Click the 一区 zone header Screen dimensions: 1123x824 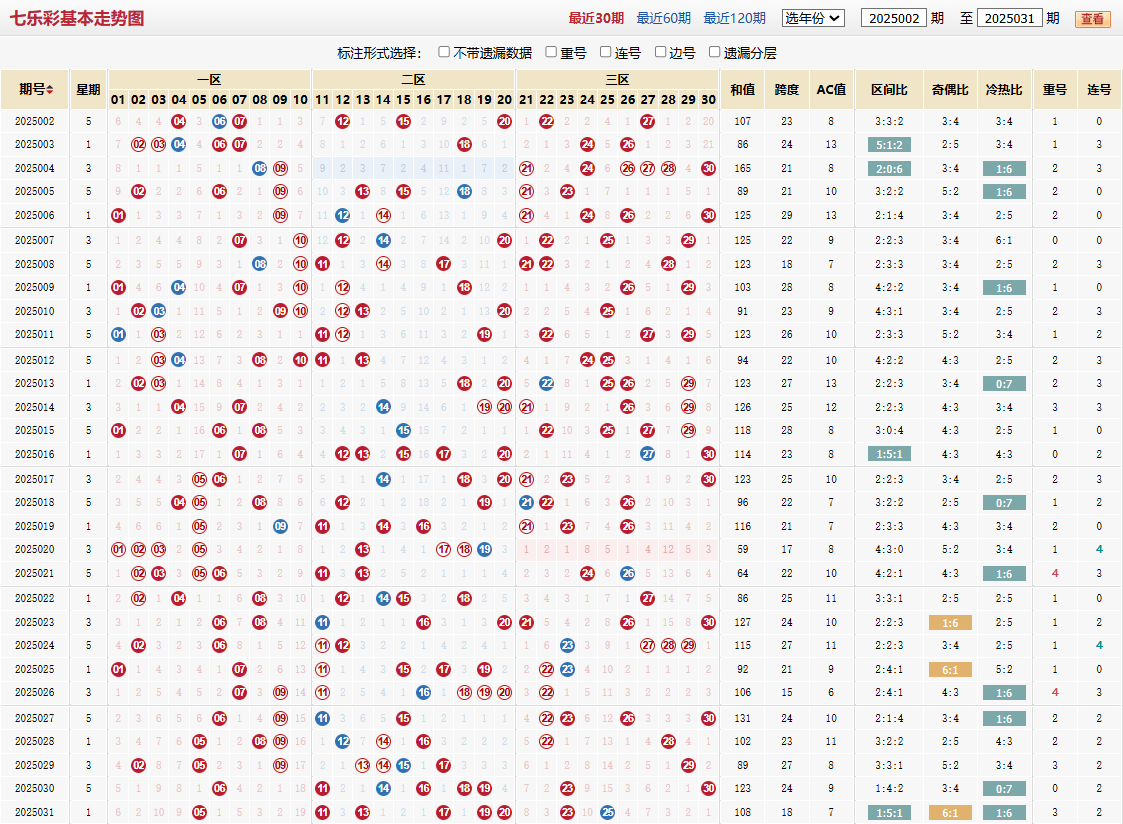point(209,79)
